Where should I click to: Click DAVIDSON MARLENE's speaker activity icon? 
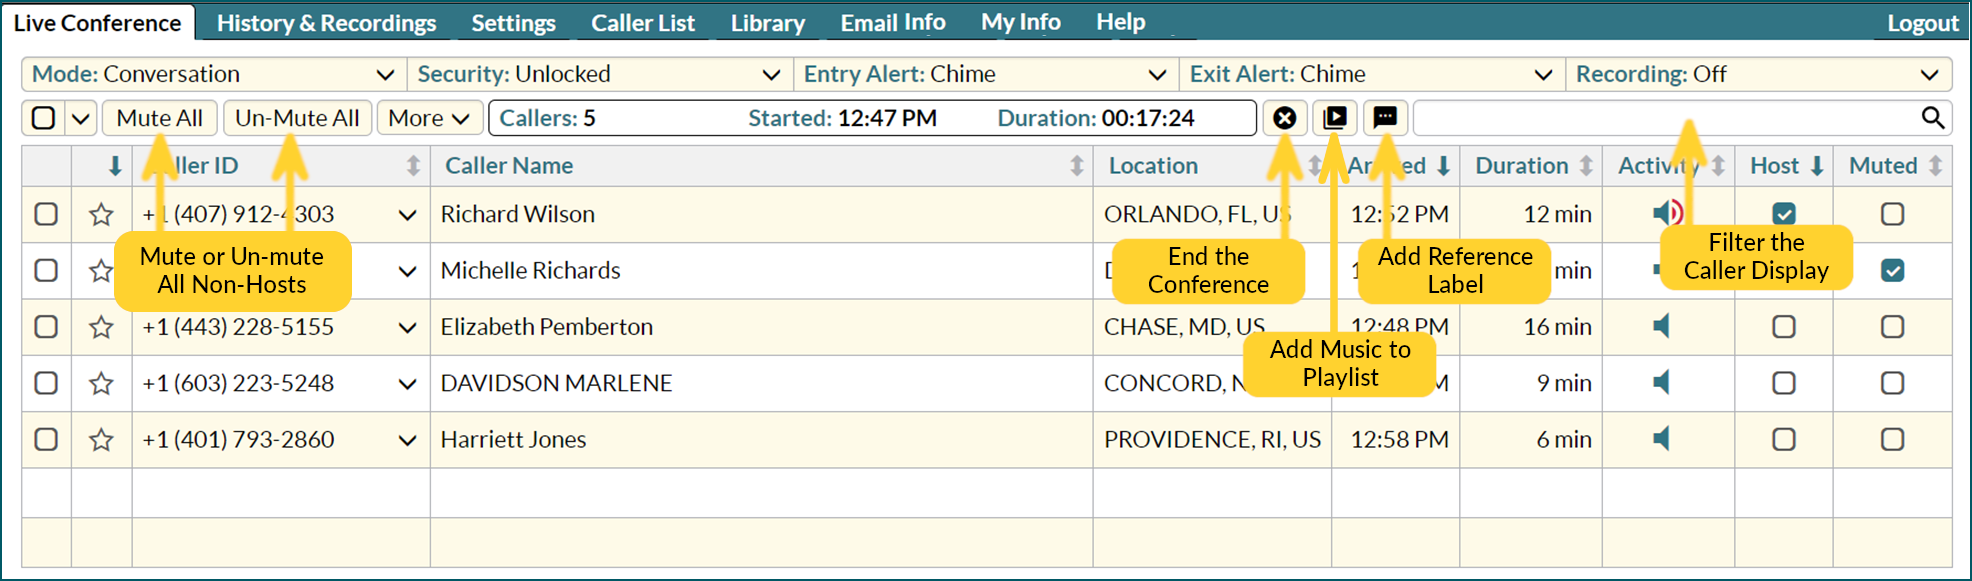click(1662, 382)
